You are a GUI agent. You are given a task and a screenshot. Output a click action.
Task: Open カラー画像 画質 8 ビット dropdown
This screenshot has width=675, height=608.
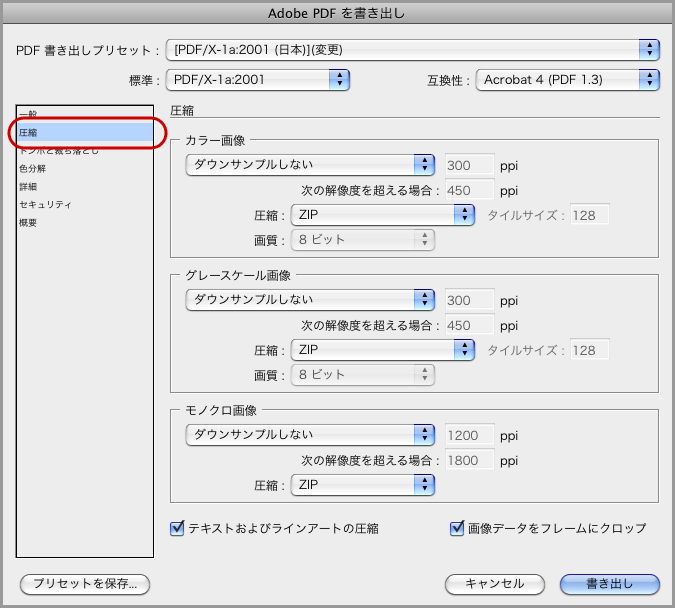coord(363,239)
